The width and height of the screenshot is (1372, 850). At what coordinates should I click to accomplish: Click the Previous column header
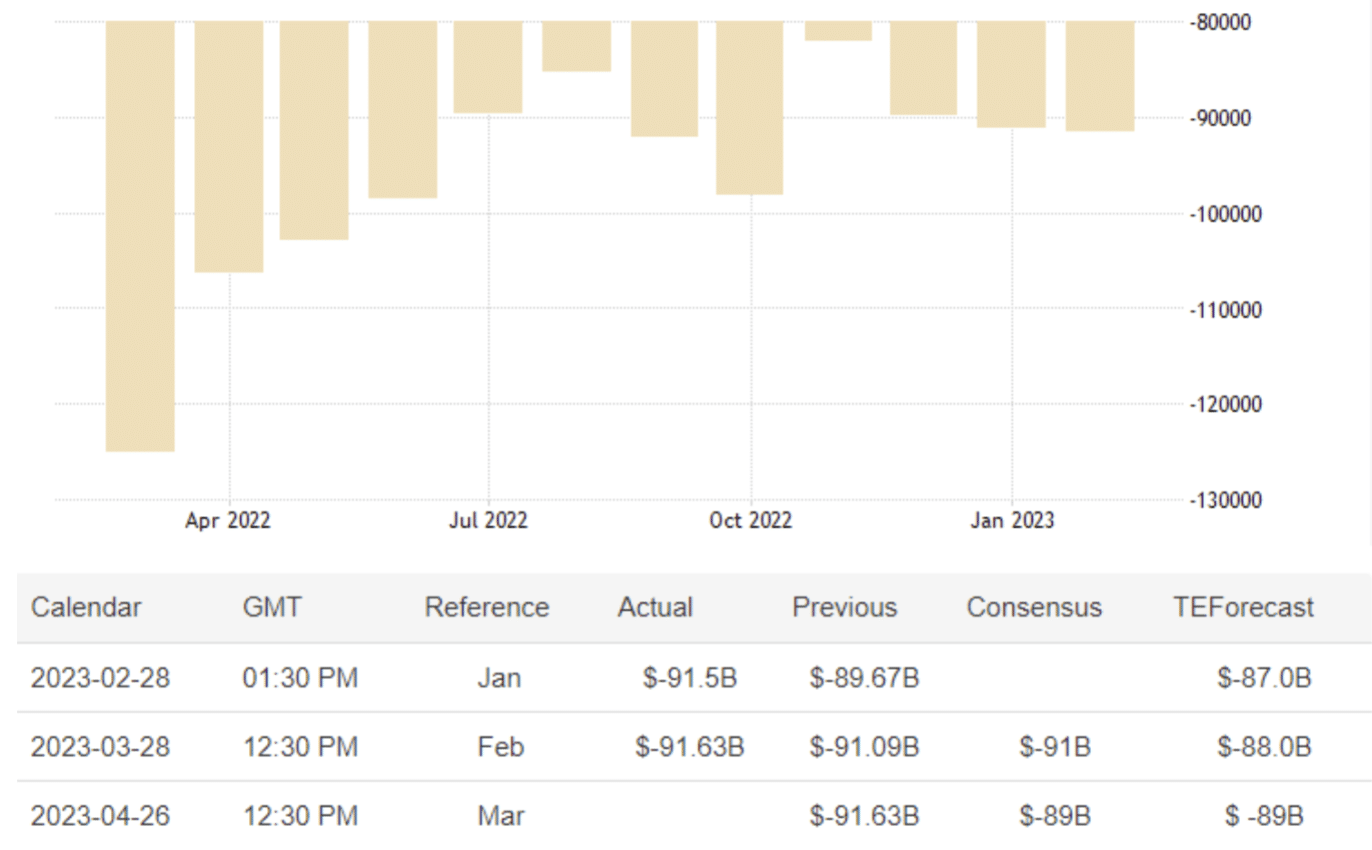point(844,607)
